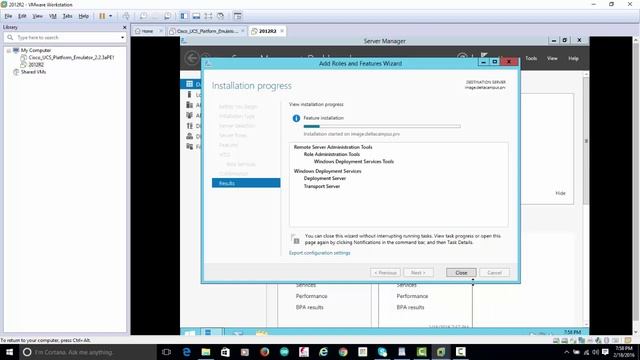Click 'Windows Deployment Services Tools' entry
This screenshot has width=640, height=360.
click(x=354, y=162)
